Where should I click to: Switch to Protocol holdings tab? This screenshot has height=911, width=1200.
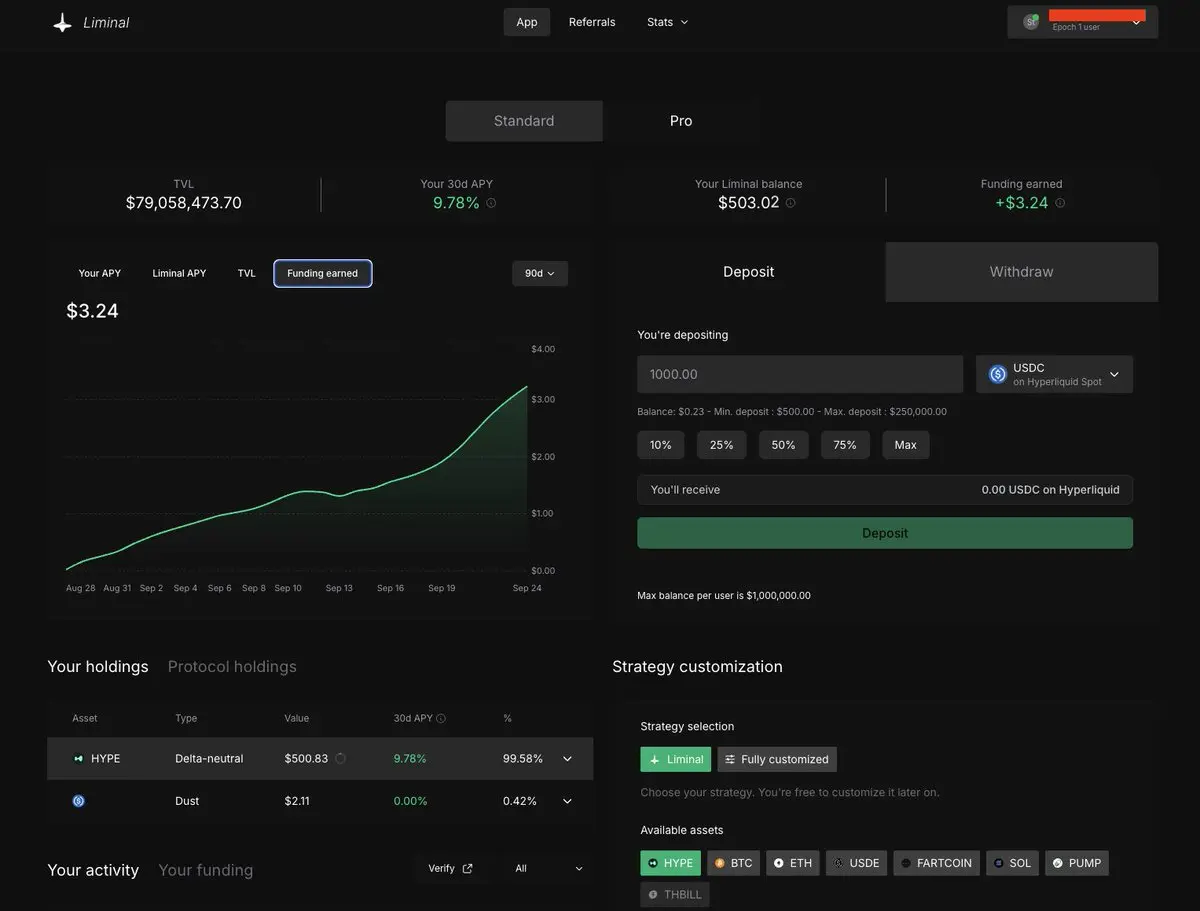(232, 667)
